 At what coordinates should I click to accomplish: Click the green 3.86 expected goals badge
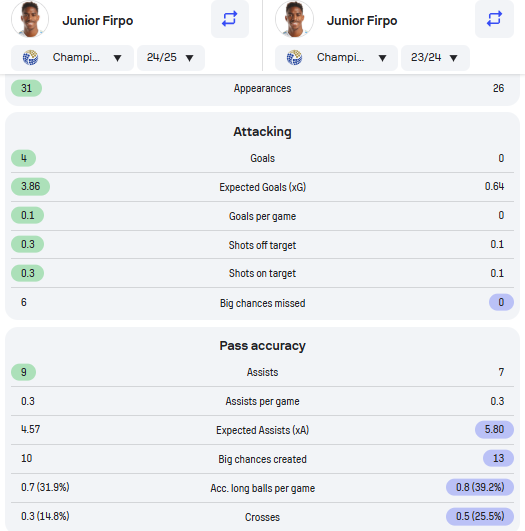[30, 187]
